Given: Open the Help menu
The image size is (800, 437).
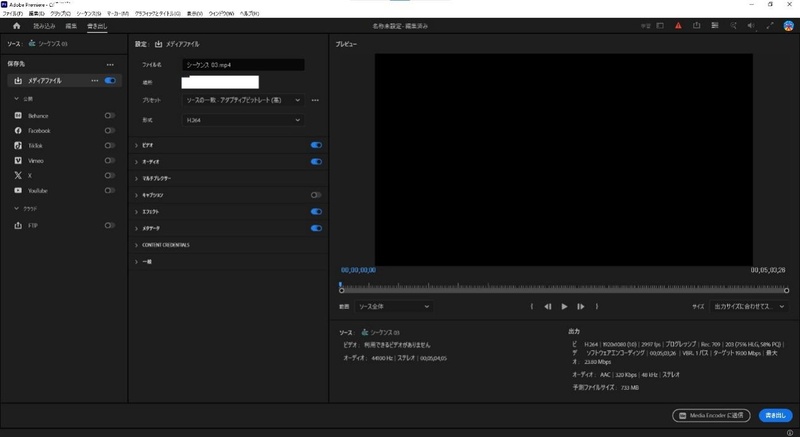Looking at the screenshot, I should [249, 14].
